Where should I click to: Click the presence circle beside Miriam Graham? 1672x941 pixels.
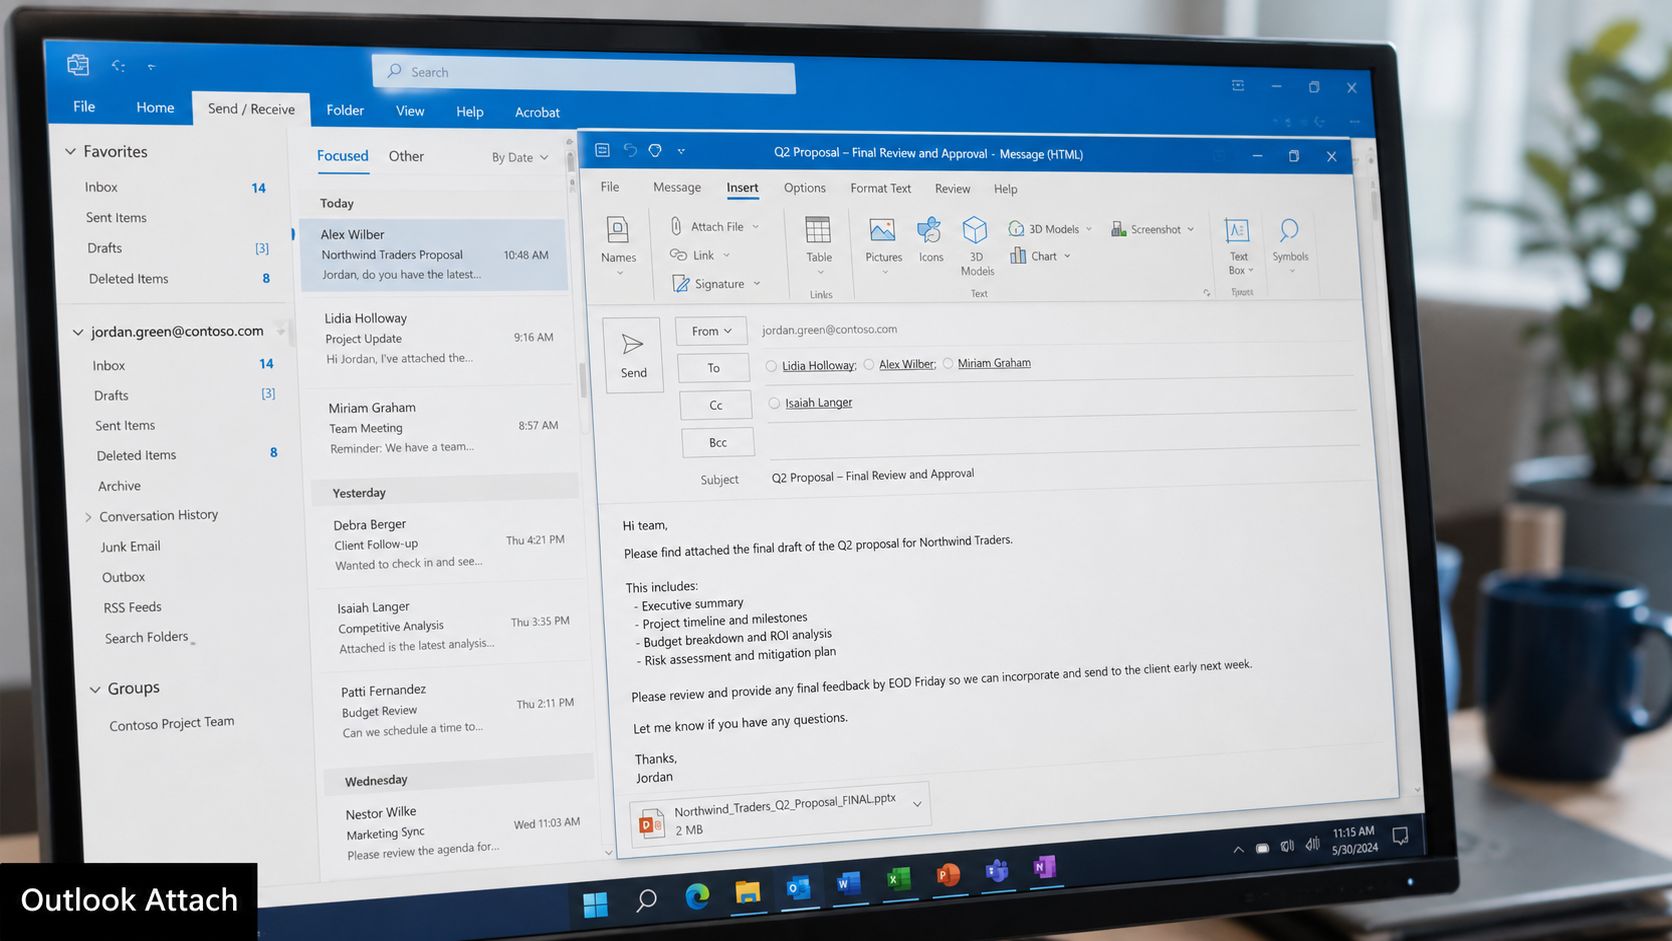(x=947, y=363)
